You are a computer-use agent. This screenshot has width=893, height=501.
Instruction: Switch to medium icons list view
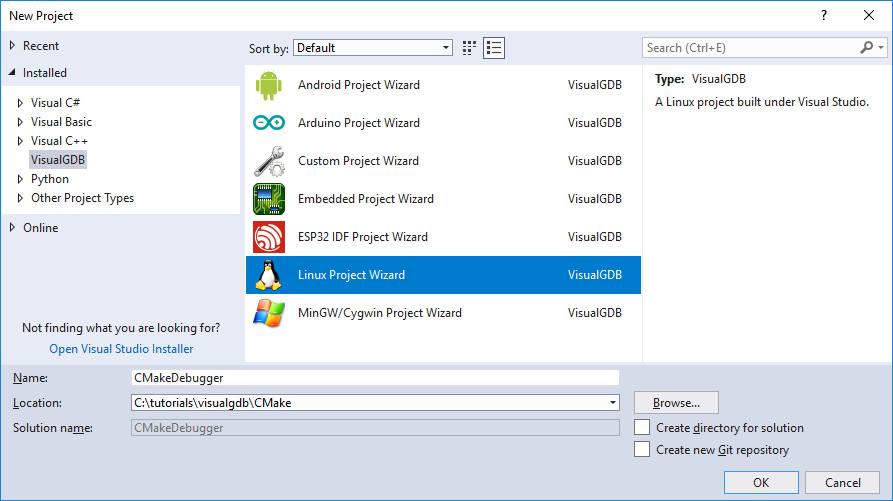point(494,48)
